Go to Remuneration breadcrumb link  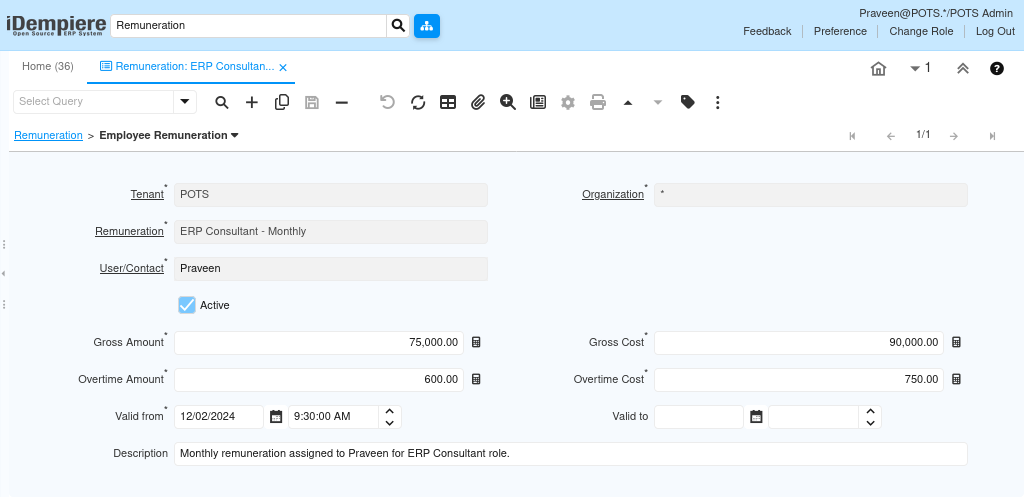pyautogui.click(x=48, y=136)
